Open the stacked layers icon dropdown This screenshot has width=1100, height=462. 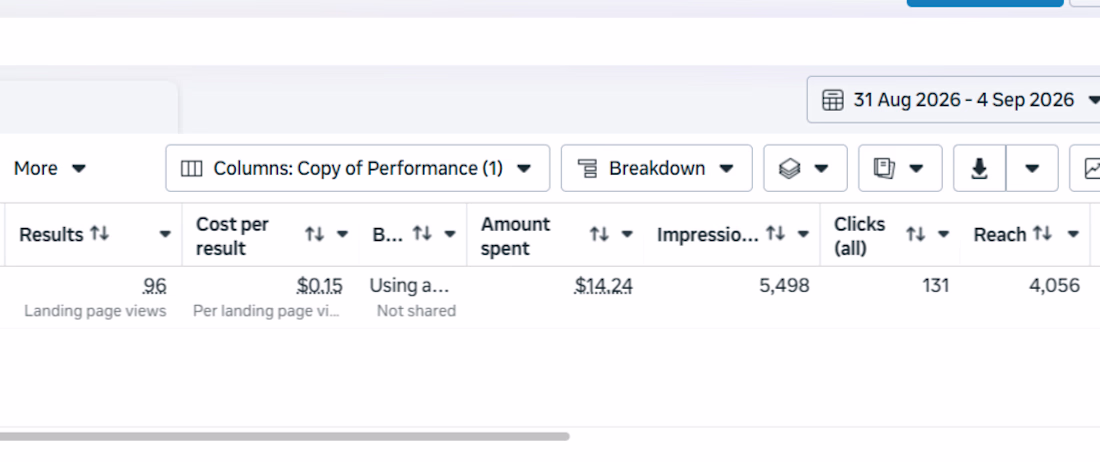(805, 168)
